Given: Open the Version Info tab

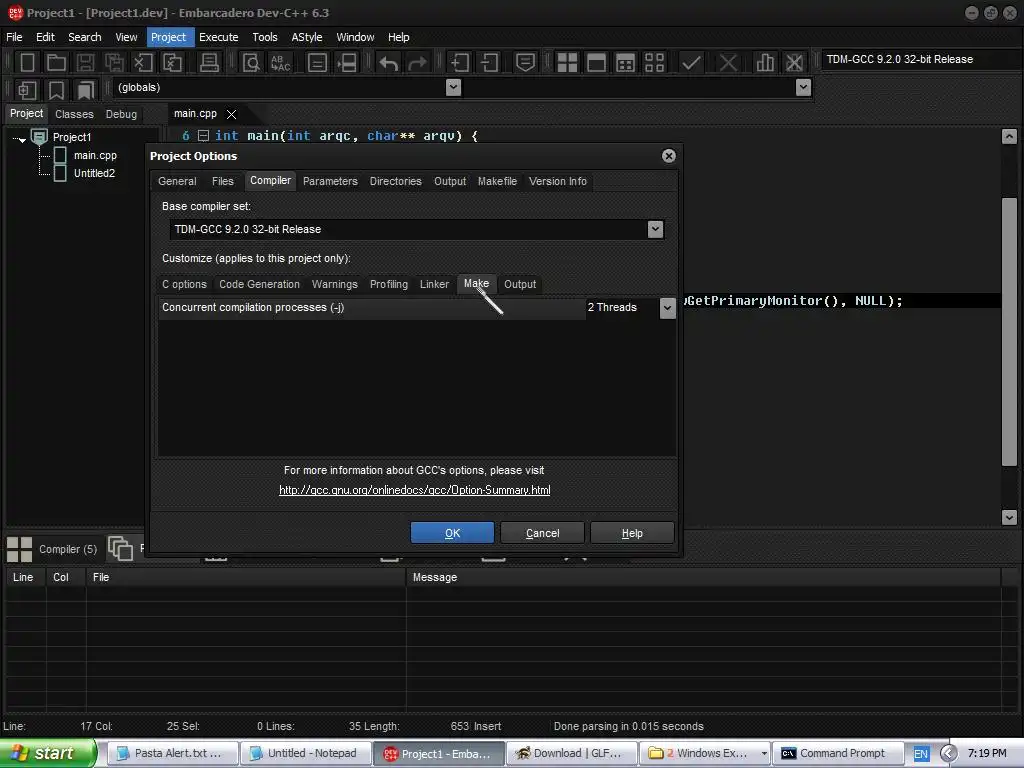Looking at the screenshot, I should (558, 182).
